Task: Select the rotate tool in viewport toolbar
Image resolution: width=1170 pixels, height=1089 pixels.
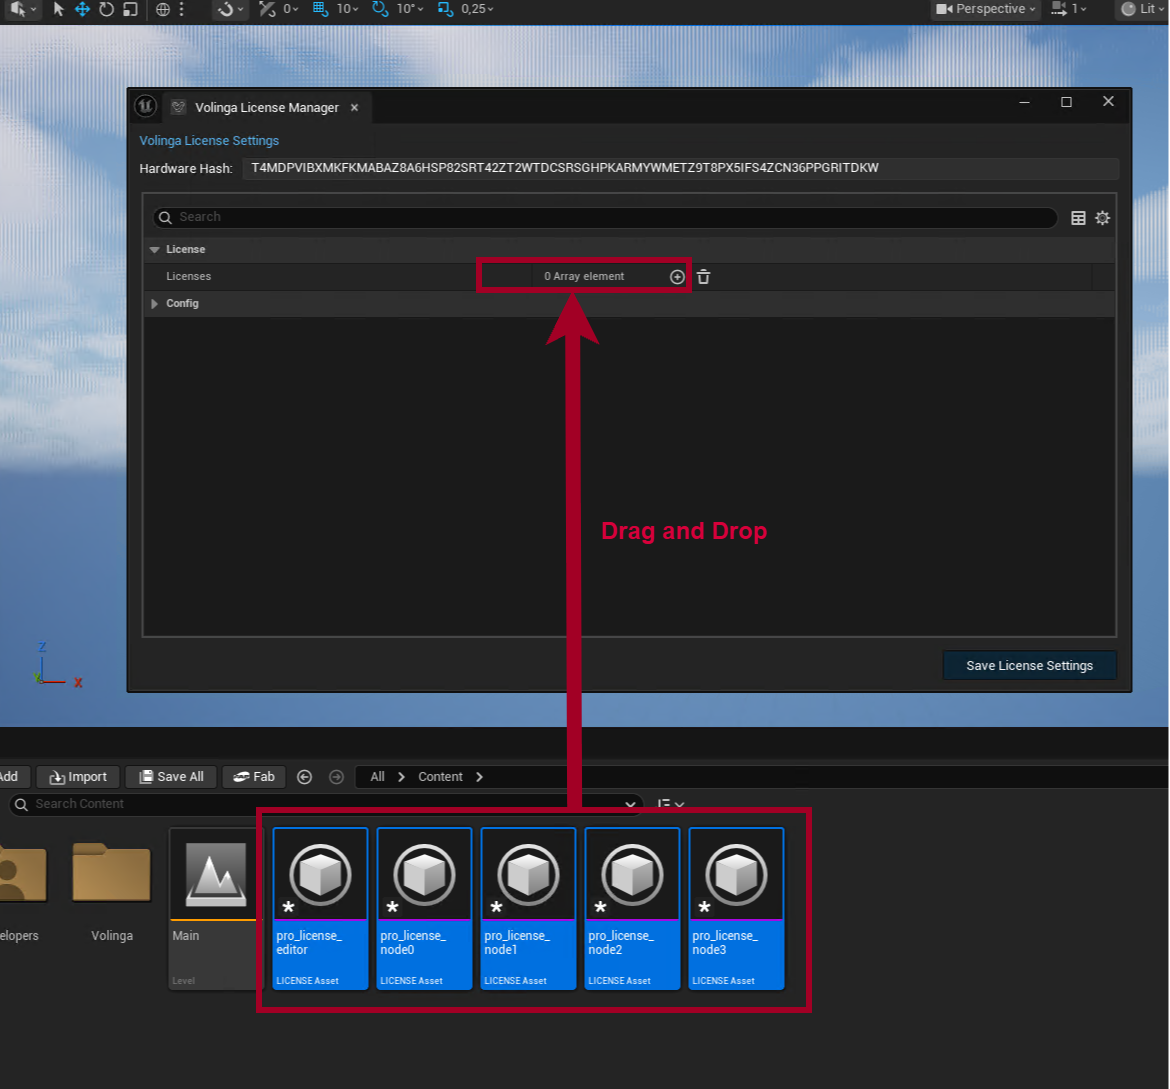Action: click(x=106, y=9)
